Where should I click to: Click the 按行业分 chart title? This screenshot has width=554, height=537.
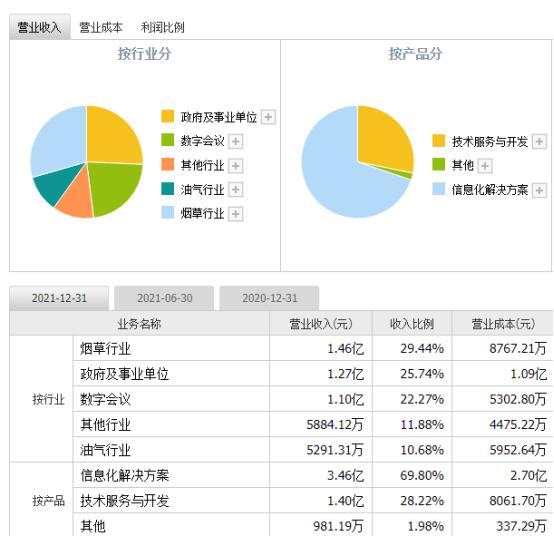(x=145, y=54)
